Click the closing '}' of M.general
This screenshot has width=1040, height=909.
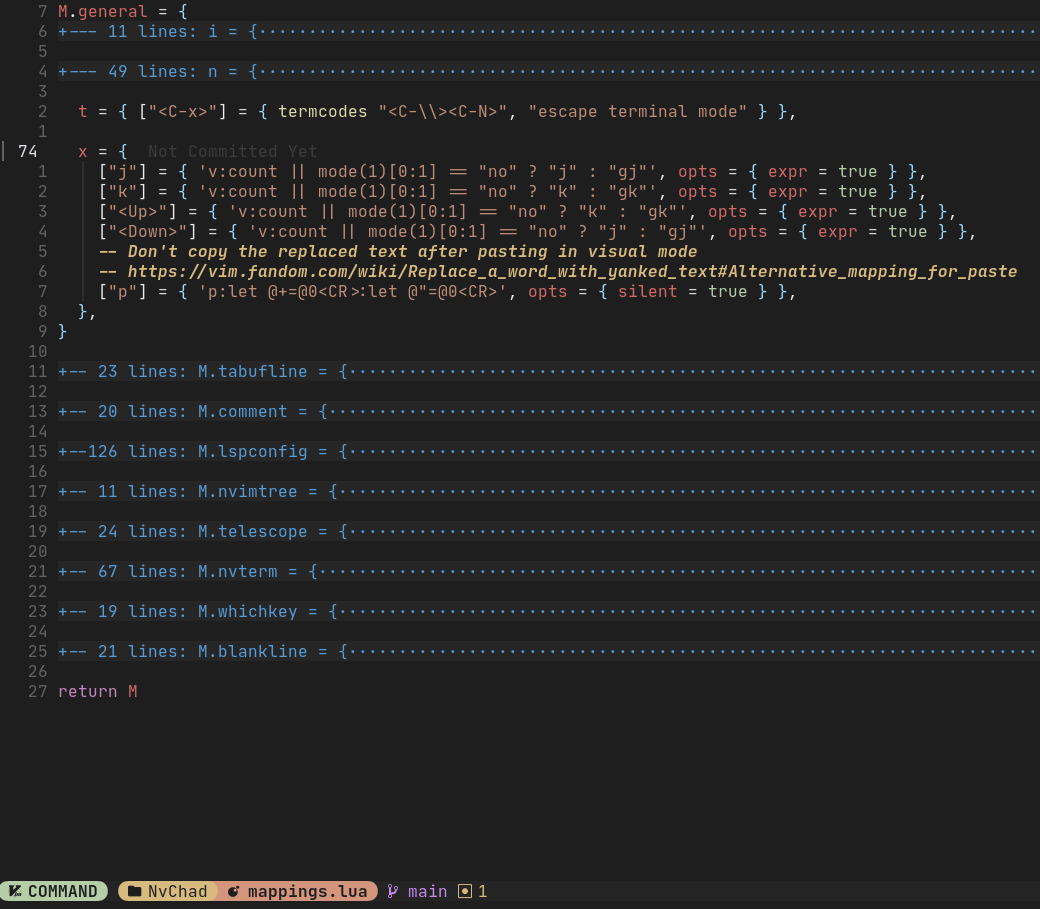63,331
